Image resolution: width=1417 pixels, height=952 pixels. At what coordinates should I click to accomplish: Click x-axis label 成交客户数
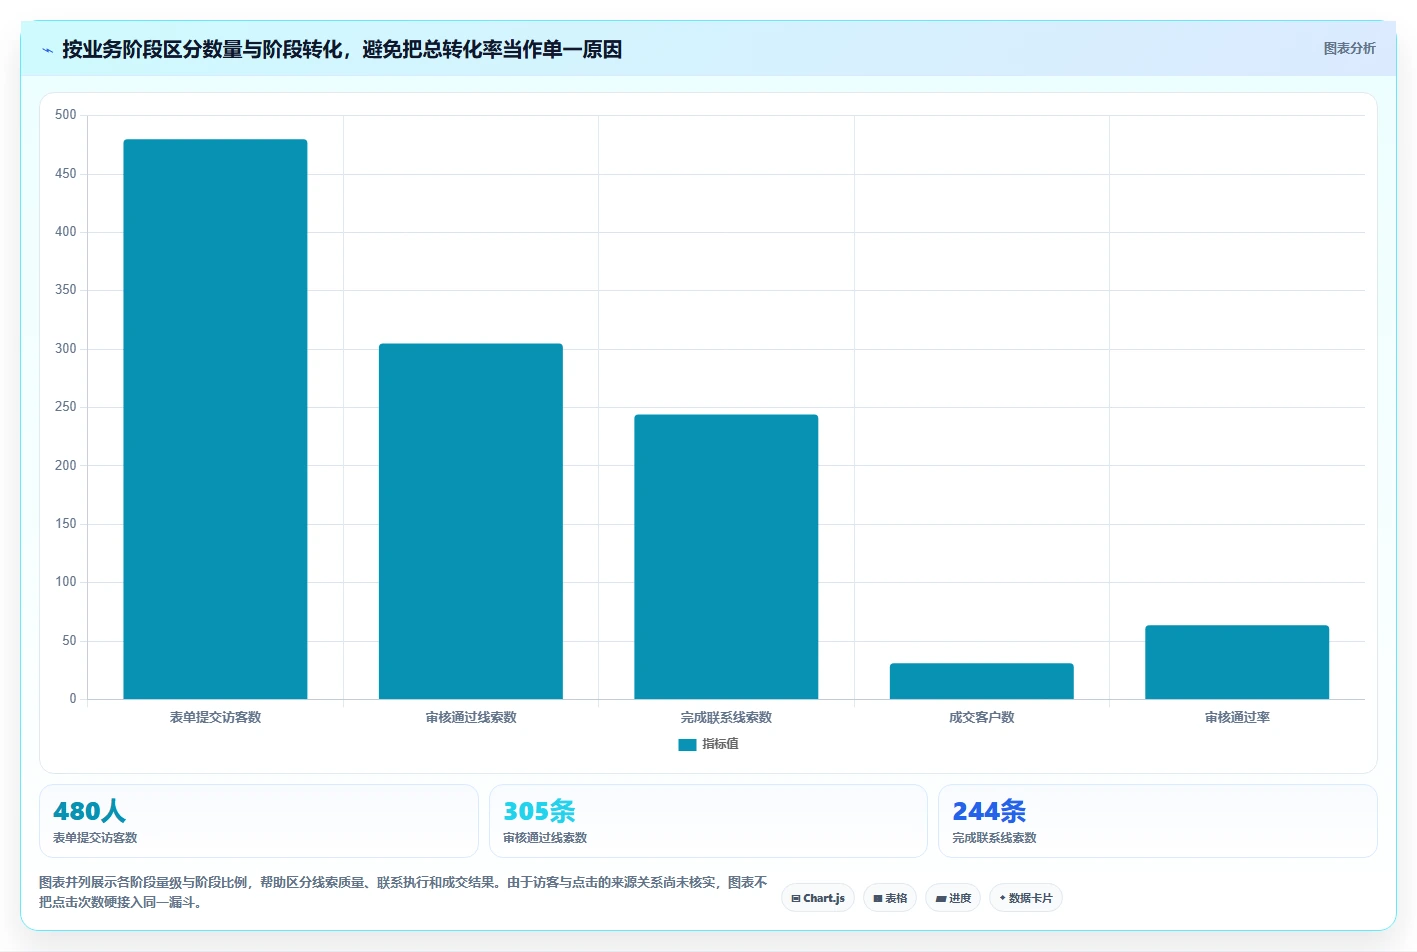coord(982,717)
